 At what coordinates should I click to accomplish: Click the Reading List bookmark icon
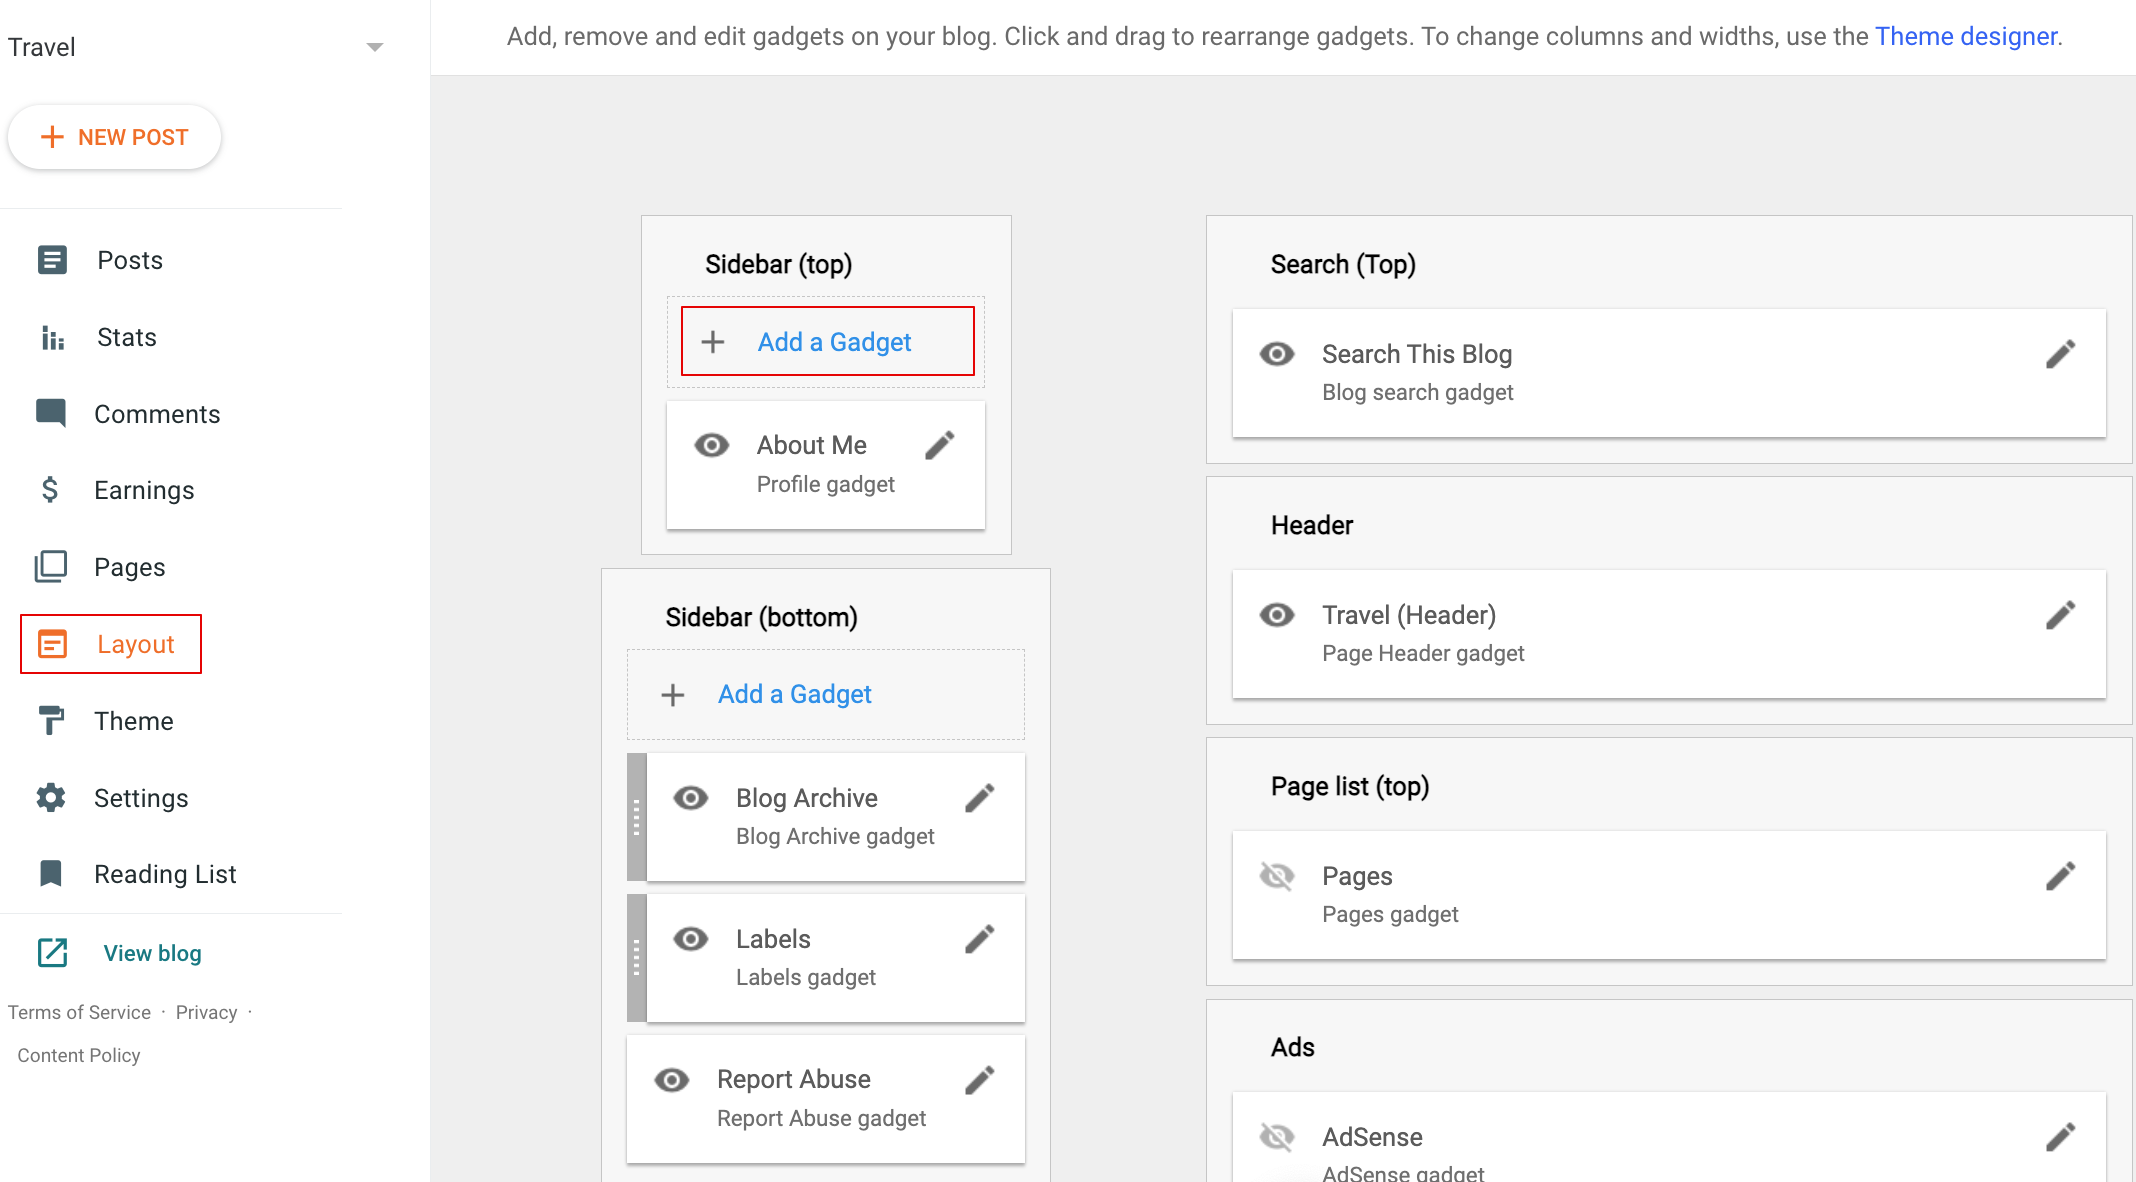pos(50,873)
